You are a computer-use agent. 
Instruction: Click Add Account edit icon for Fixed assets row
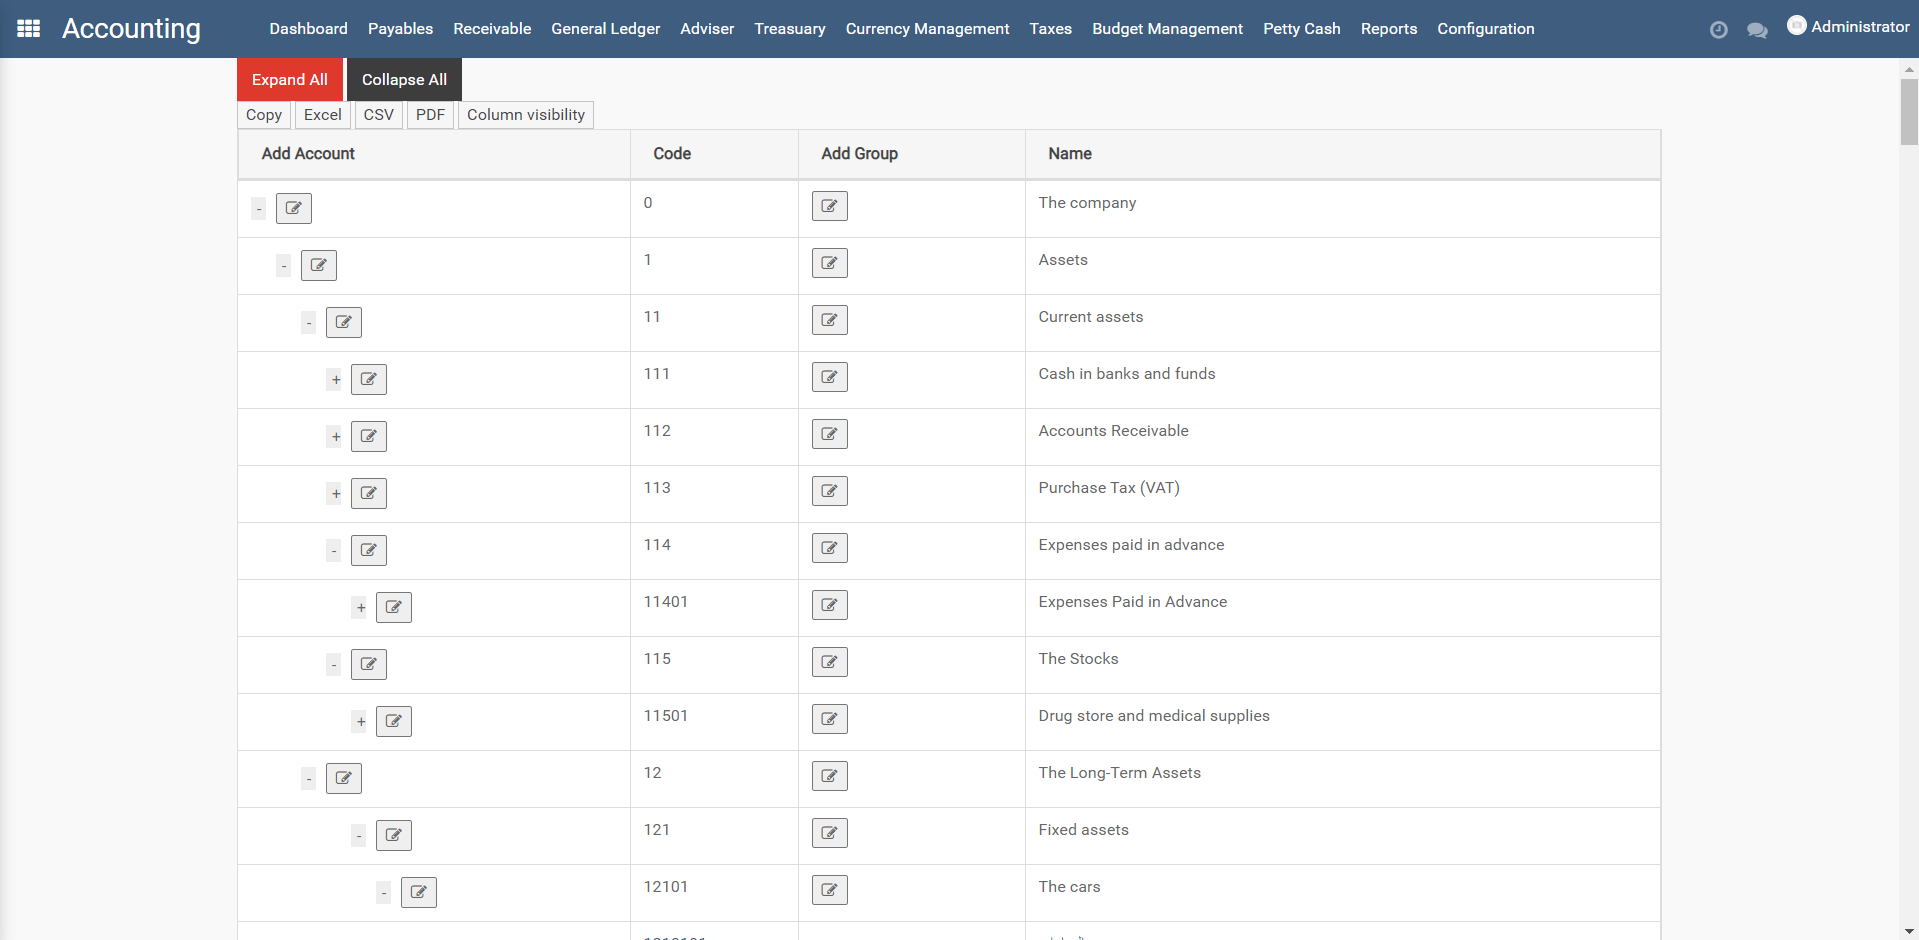(x=394, y=835)
